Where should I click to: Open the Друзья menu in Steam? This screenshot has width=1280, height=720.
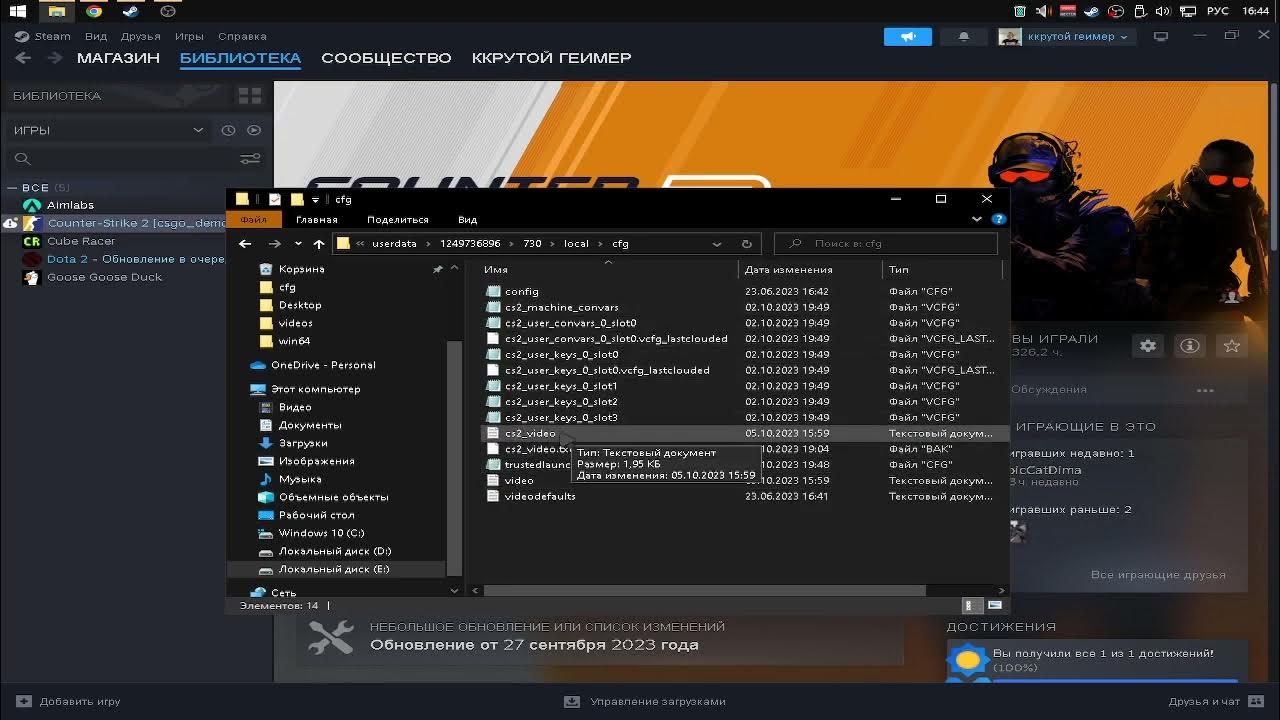[140, 36]
